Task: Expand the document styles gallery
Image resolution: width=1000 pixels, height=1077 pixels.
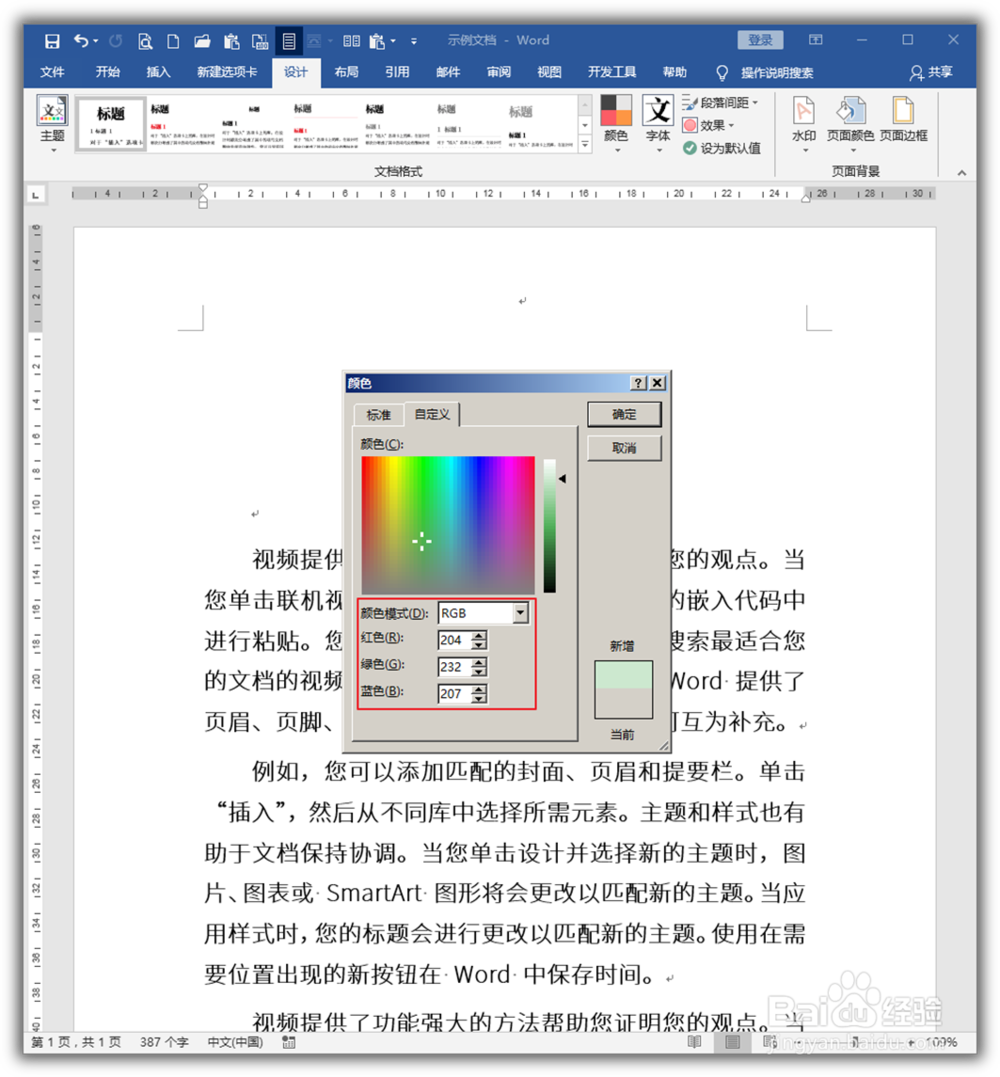Action: [583, 143]
